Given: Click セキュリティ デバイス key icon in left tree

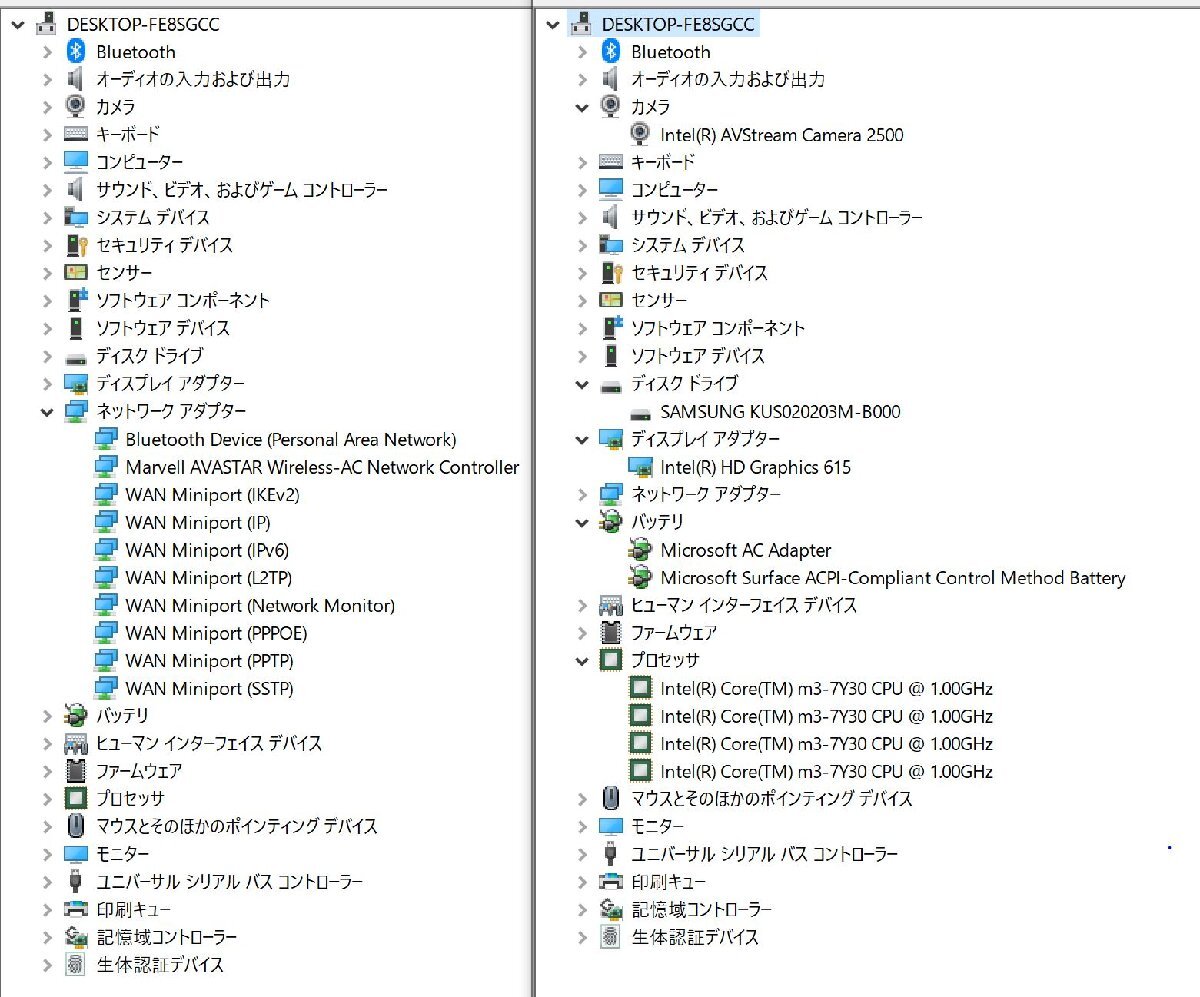Looking at the screenshot, I should tap(76, 245).
